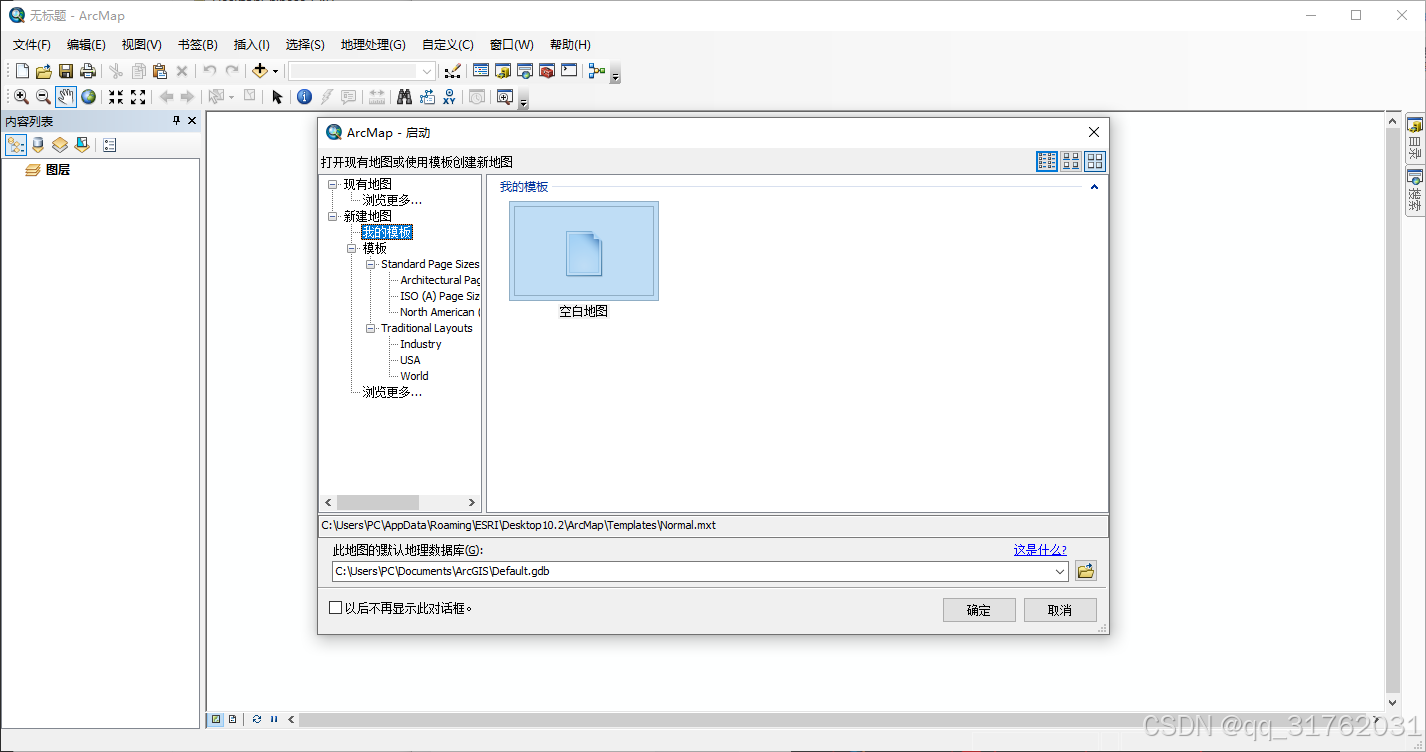Open Add Data dropdown arrow
Image resolution: width=1426 pixels, height=752 pixels.
pyautogui.click(x=275, y=71)
